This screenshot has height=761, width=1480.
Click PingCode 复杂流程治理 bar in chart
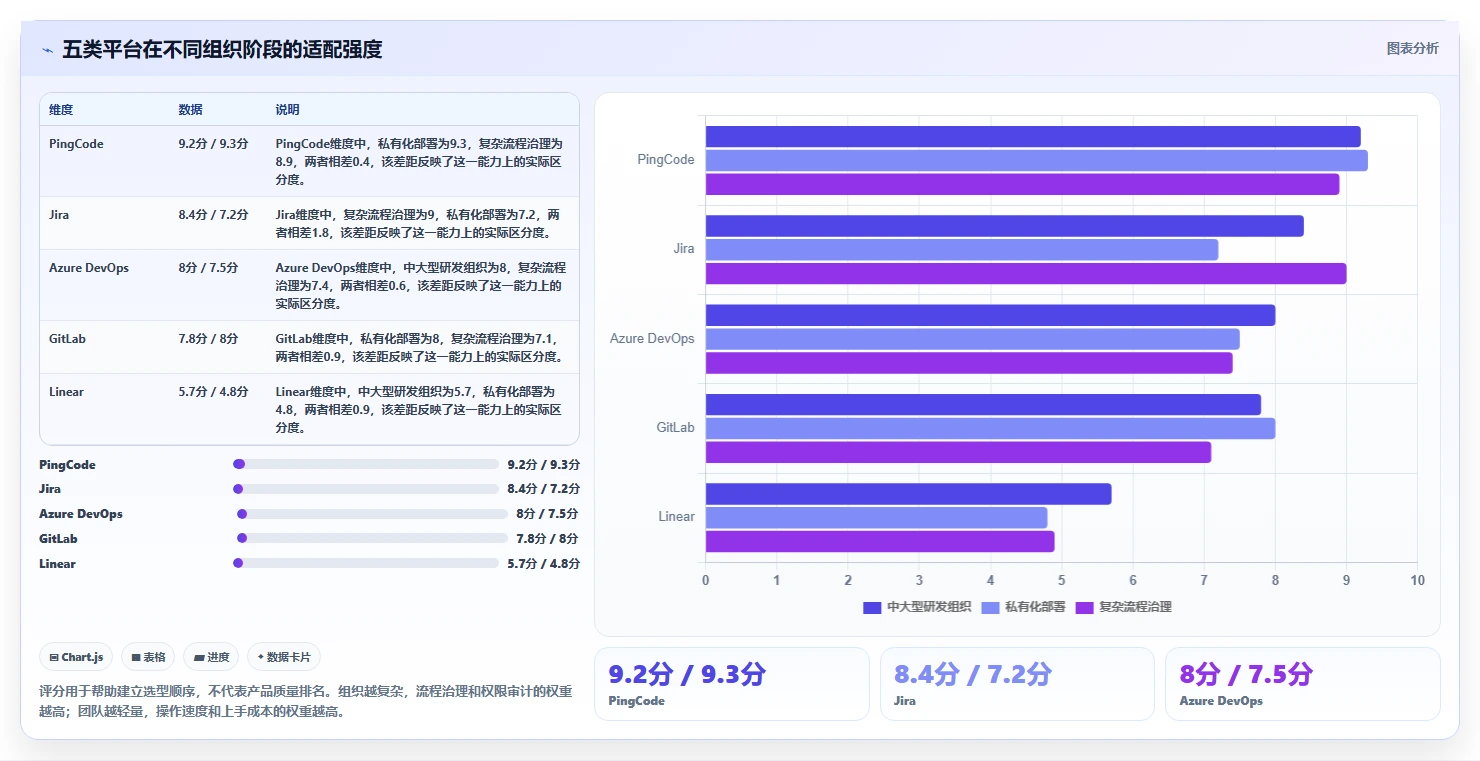click(1022, 184)
